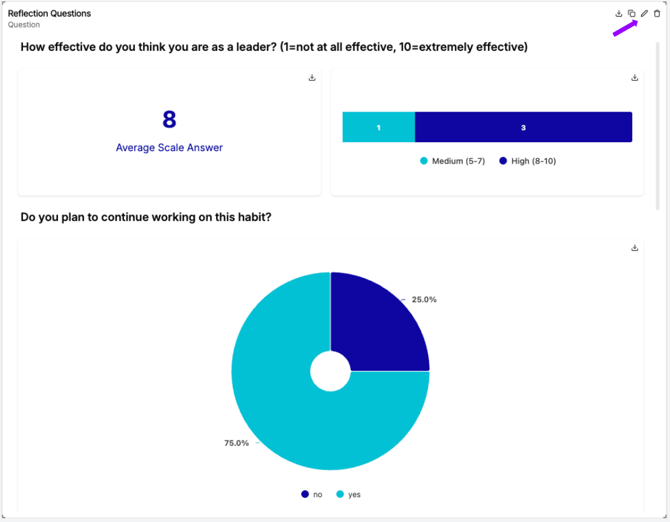
Task: Click the 25% 'no' pie slice
Action: [375, 327]
